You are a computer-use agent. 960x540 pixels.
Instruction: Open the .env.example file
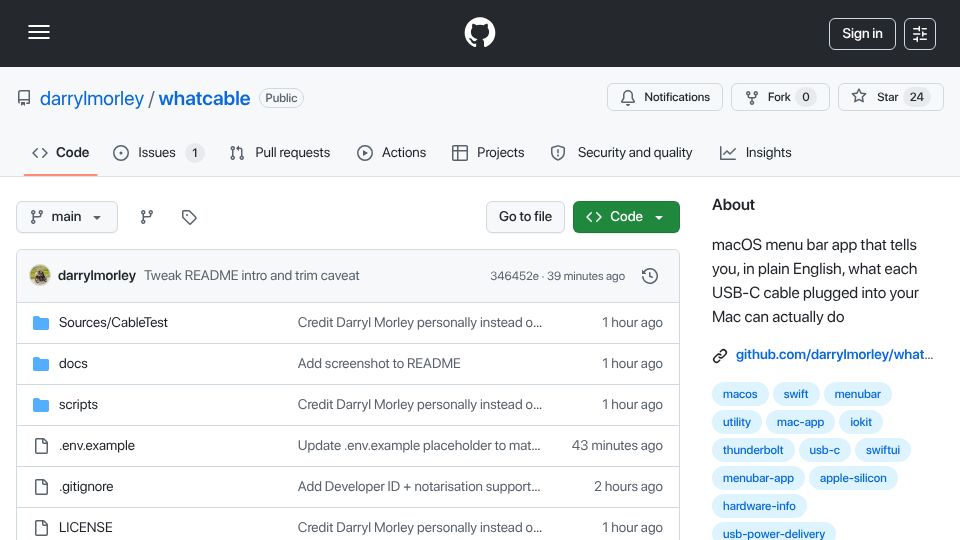pyautogui.click(x=97, y=446)
